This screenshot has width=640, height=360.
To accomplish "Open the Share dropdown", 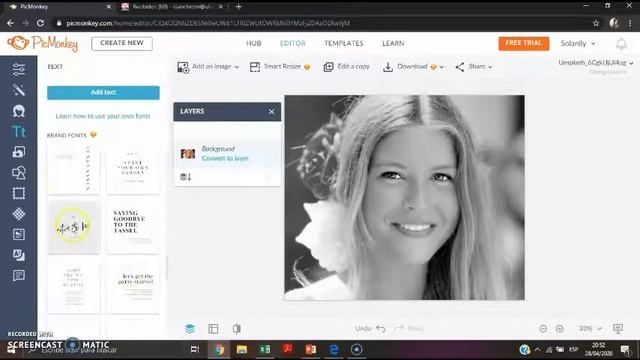I will pyautogui.click(x=474, y=67).
